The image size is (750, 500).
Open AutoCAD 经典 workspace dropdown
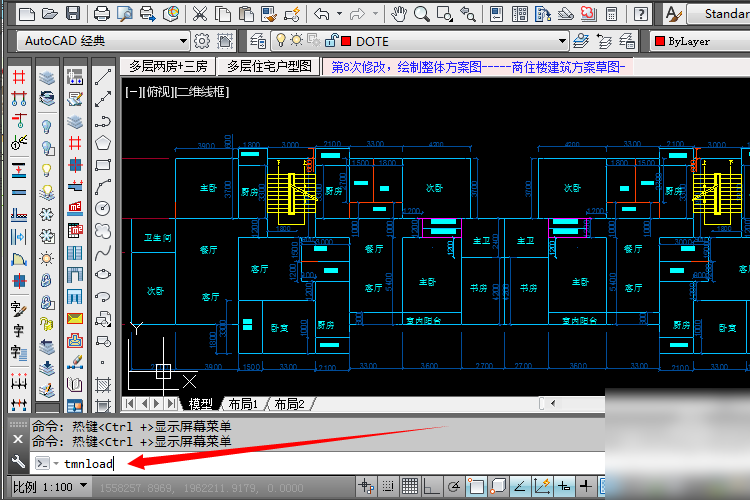point(102,41)
